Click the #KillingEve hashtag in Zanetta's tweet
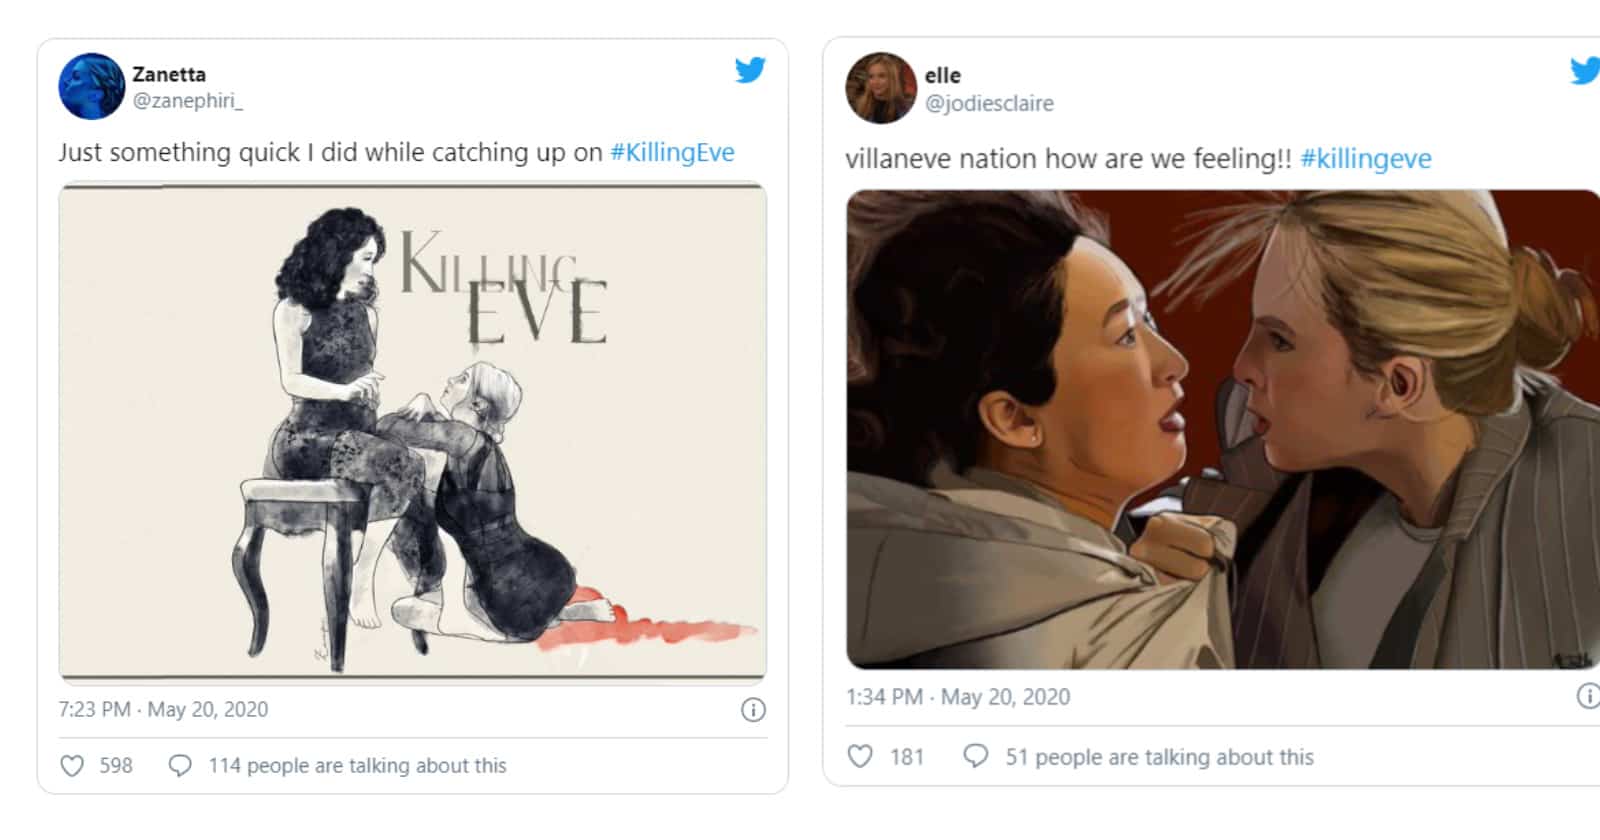This screenshot has height=840, width=1600. tap(672, 152)
